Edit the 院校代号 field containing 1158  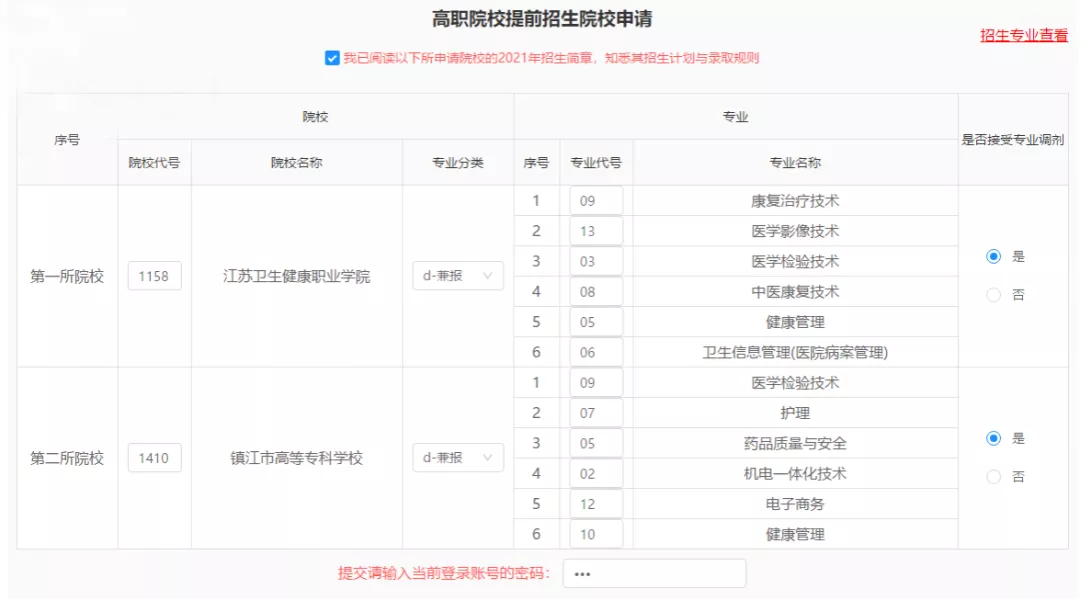pos(154,276)
